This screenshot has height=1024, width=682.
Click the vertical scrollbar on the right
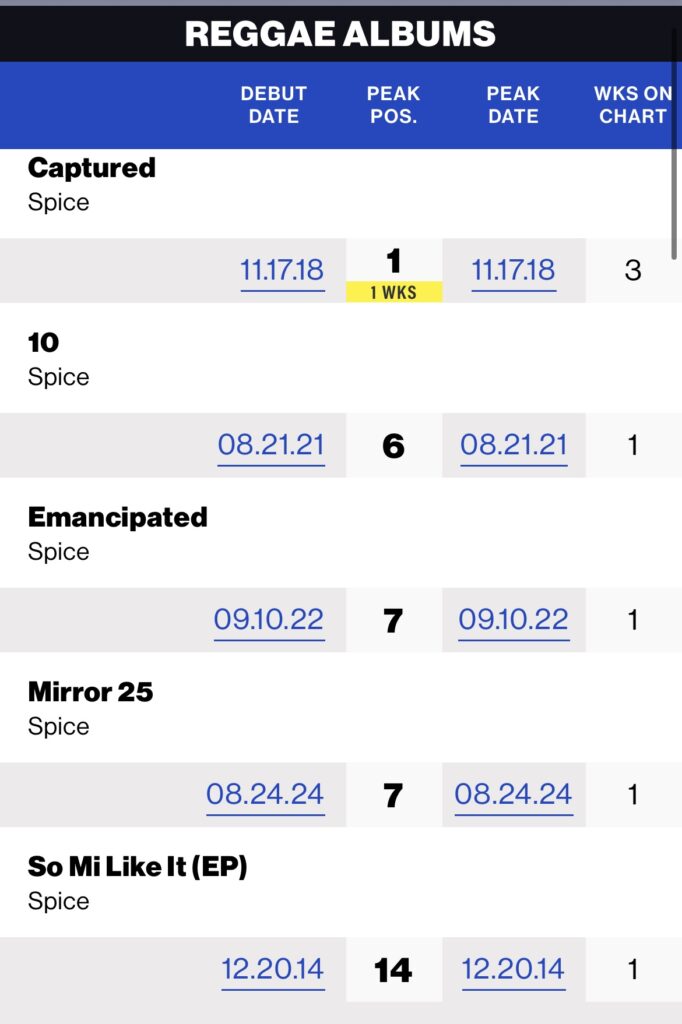coord(674,144)
